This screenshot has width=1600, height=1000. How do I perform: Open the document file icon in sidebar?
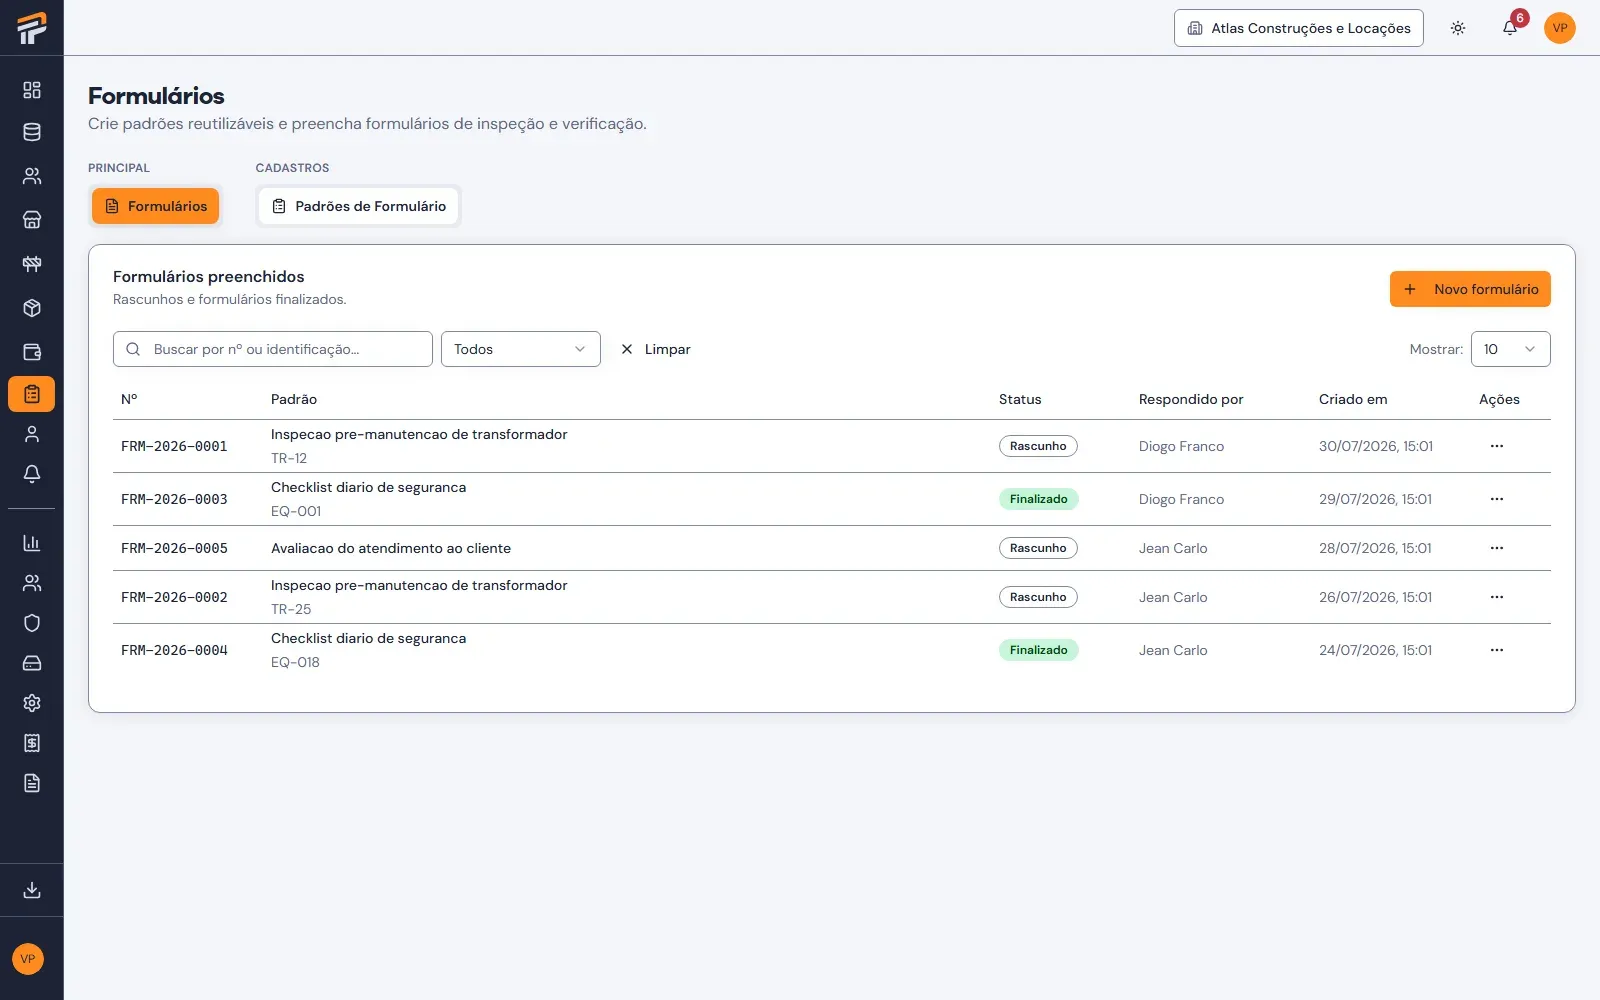coord(32,783)
